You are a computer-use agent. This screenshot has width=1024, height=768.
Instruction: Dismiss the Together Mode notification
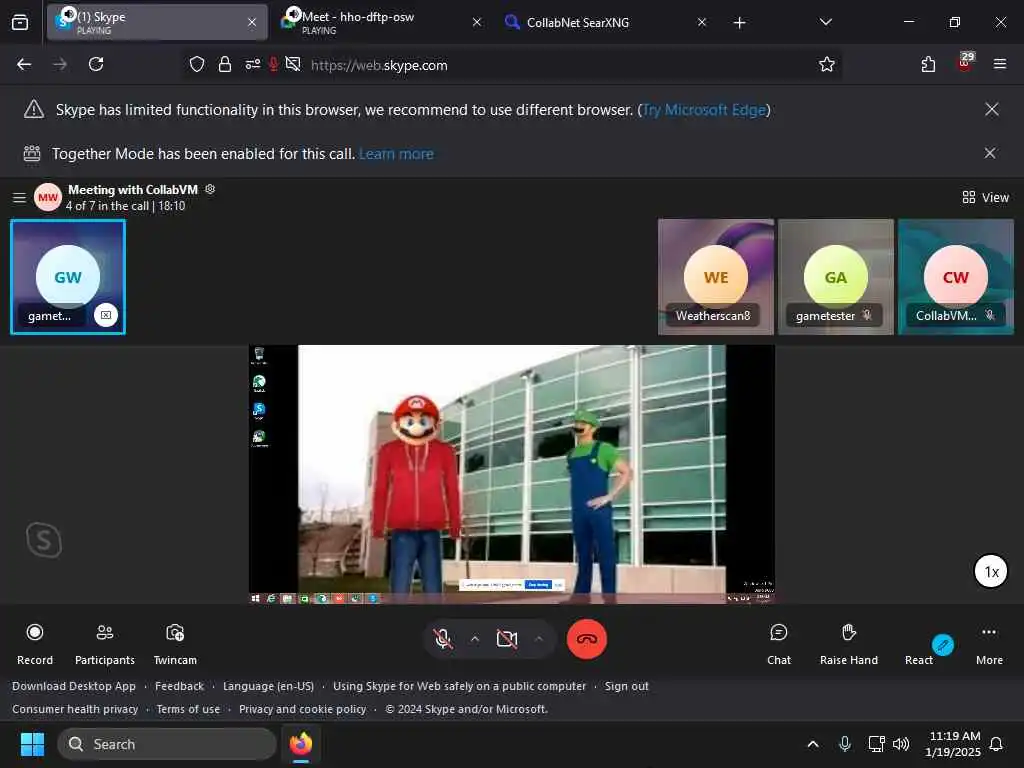point(990,153)
